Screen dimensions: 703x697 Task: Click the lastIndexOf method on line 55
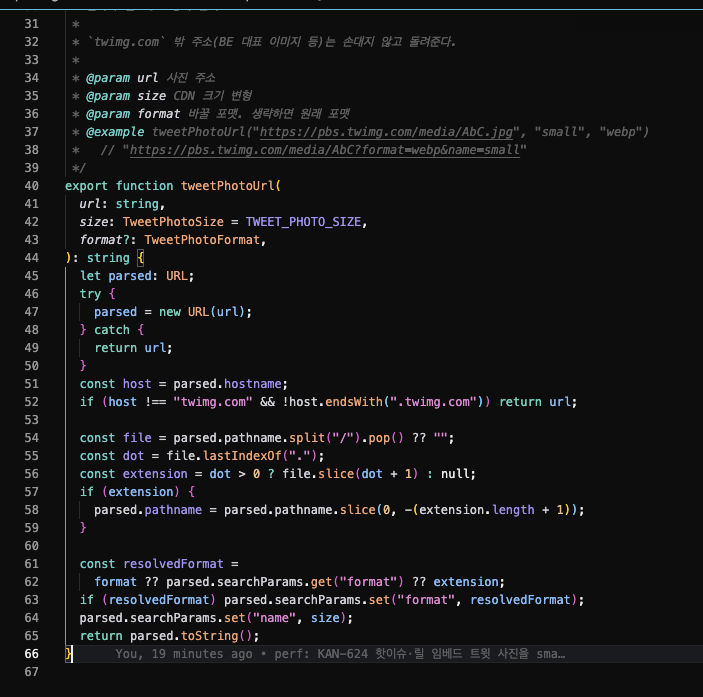point(242,456)
